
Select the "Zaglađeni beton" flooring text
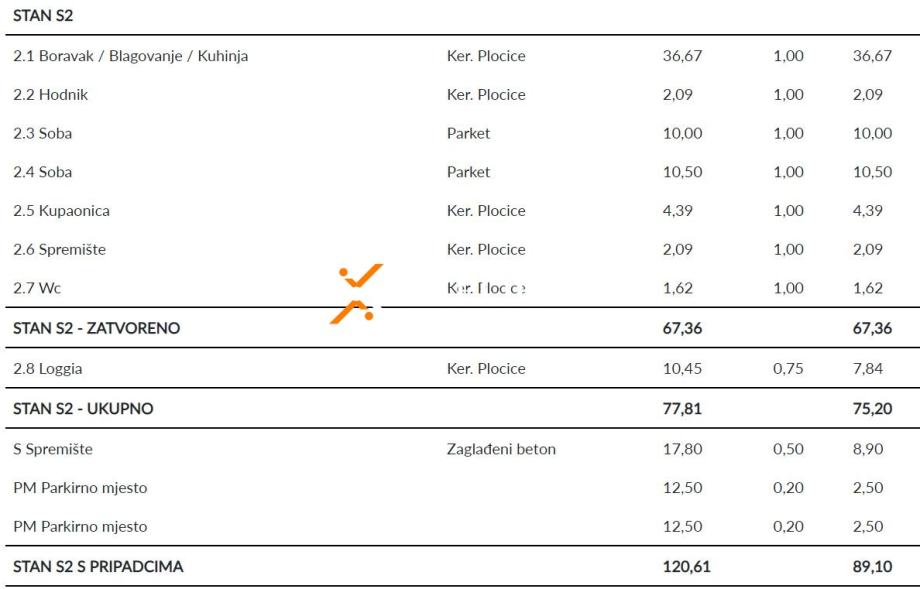point(501,450)
